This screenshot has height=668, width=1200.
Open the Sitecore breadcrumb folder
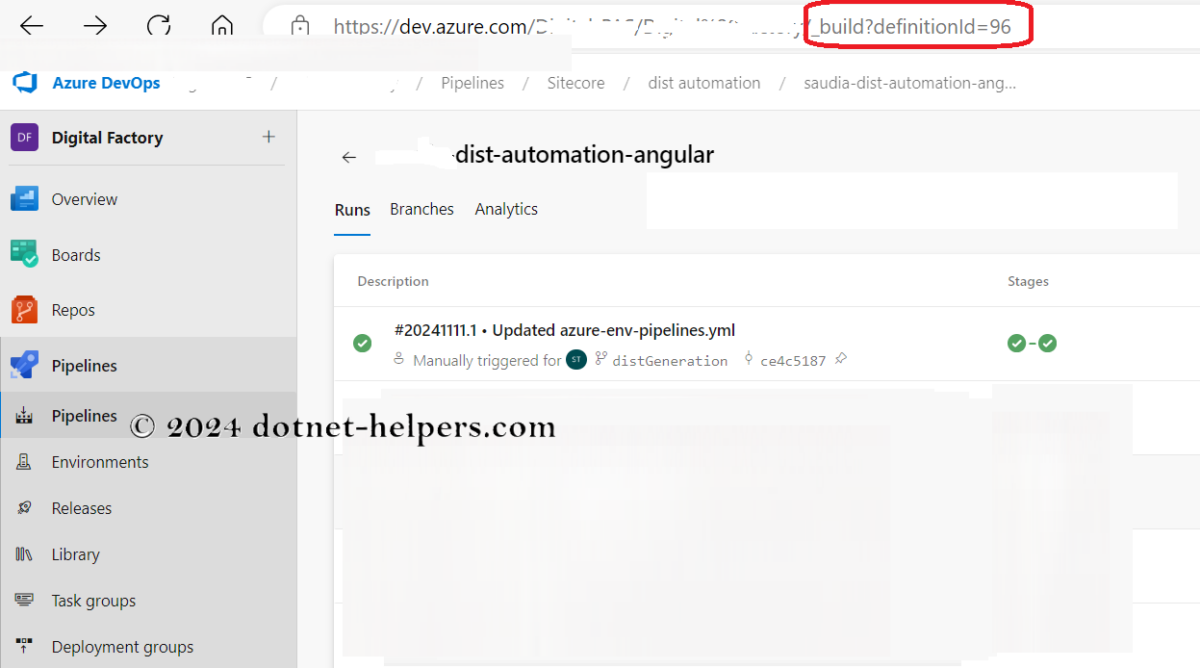576,83
